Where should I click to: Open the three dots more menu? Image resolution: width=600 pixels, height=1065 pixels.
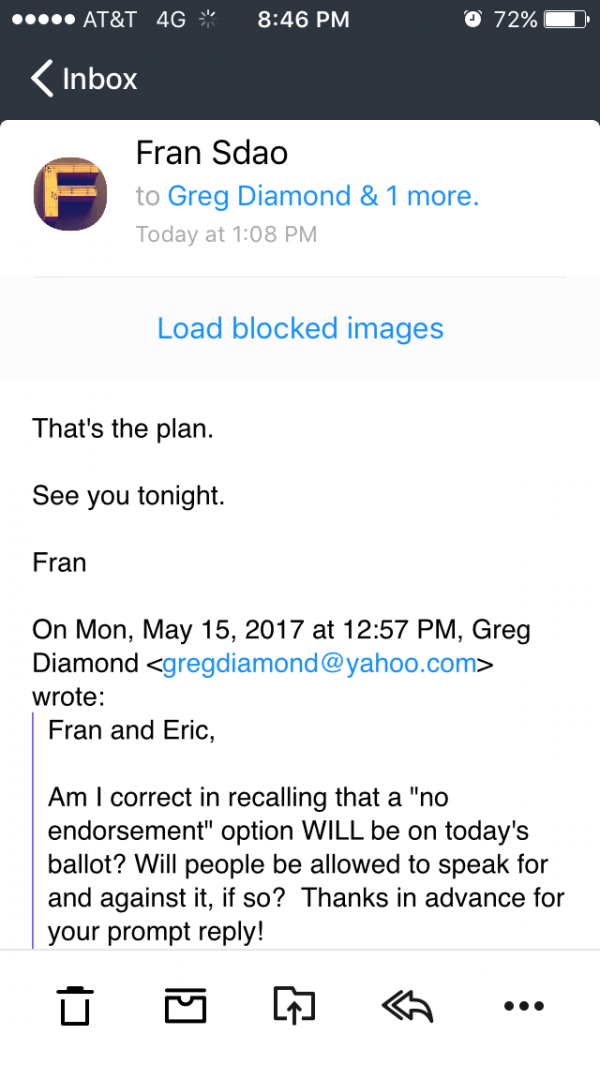coord(523,1006)
